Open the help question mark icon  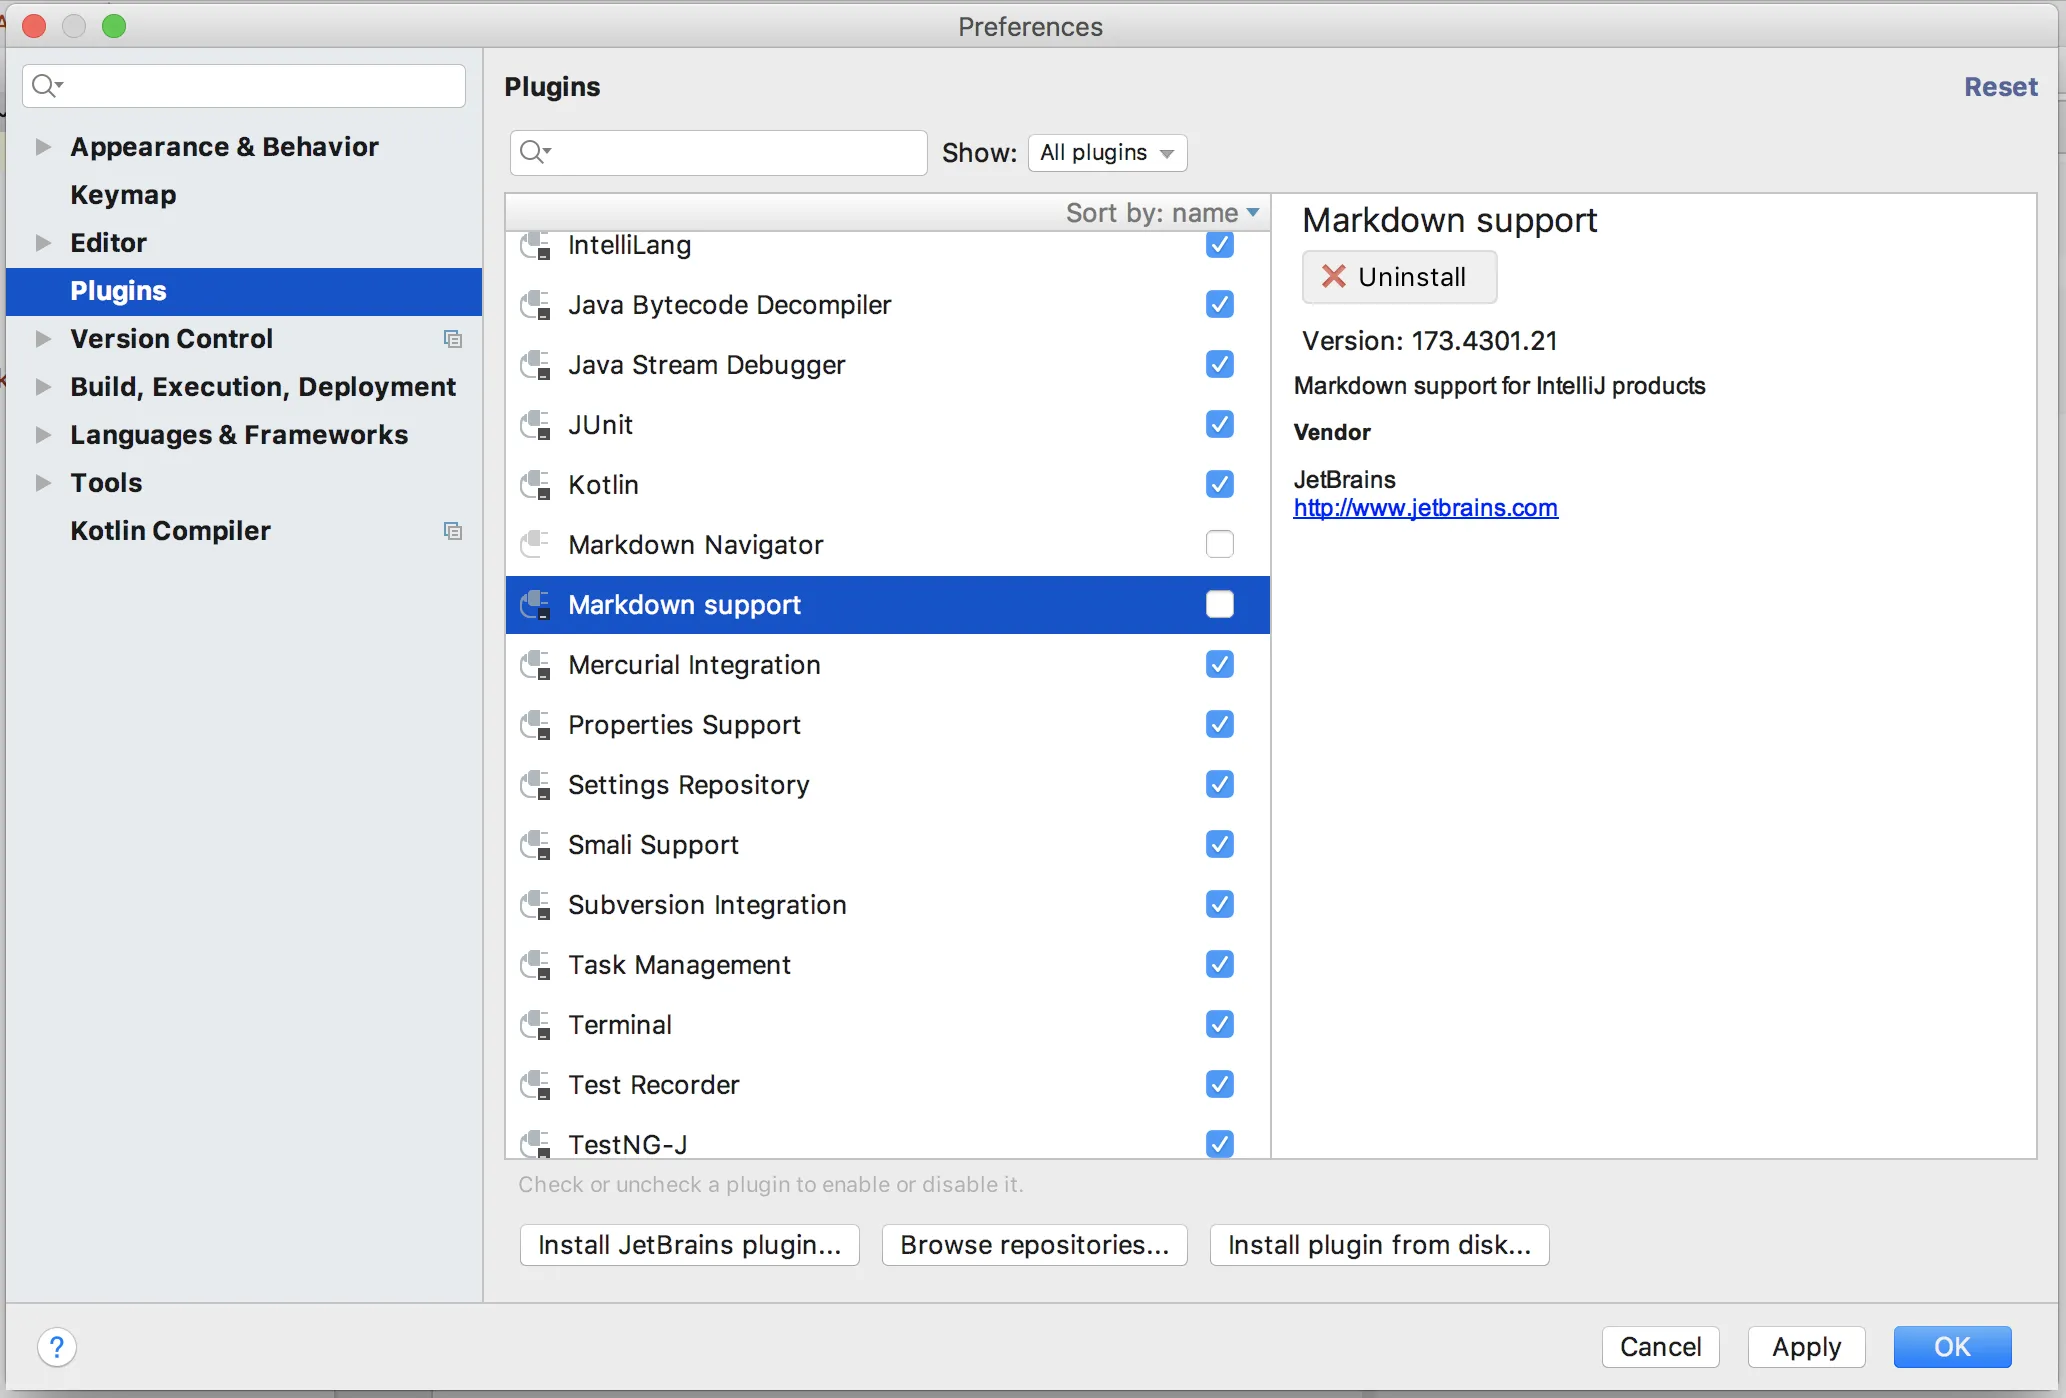[x=57, y=1347]
